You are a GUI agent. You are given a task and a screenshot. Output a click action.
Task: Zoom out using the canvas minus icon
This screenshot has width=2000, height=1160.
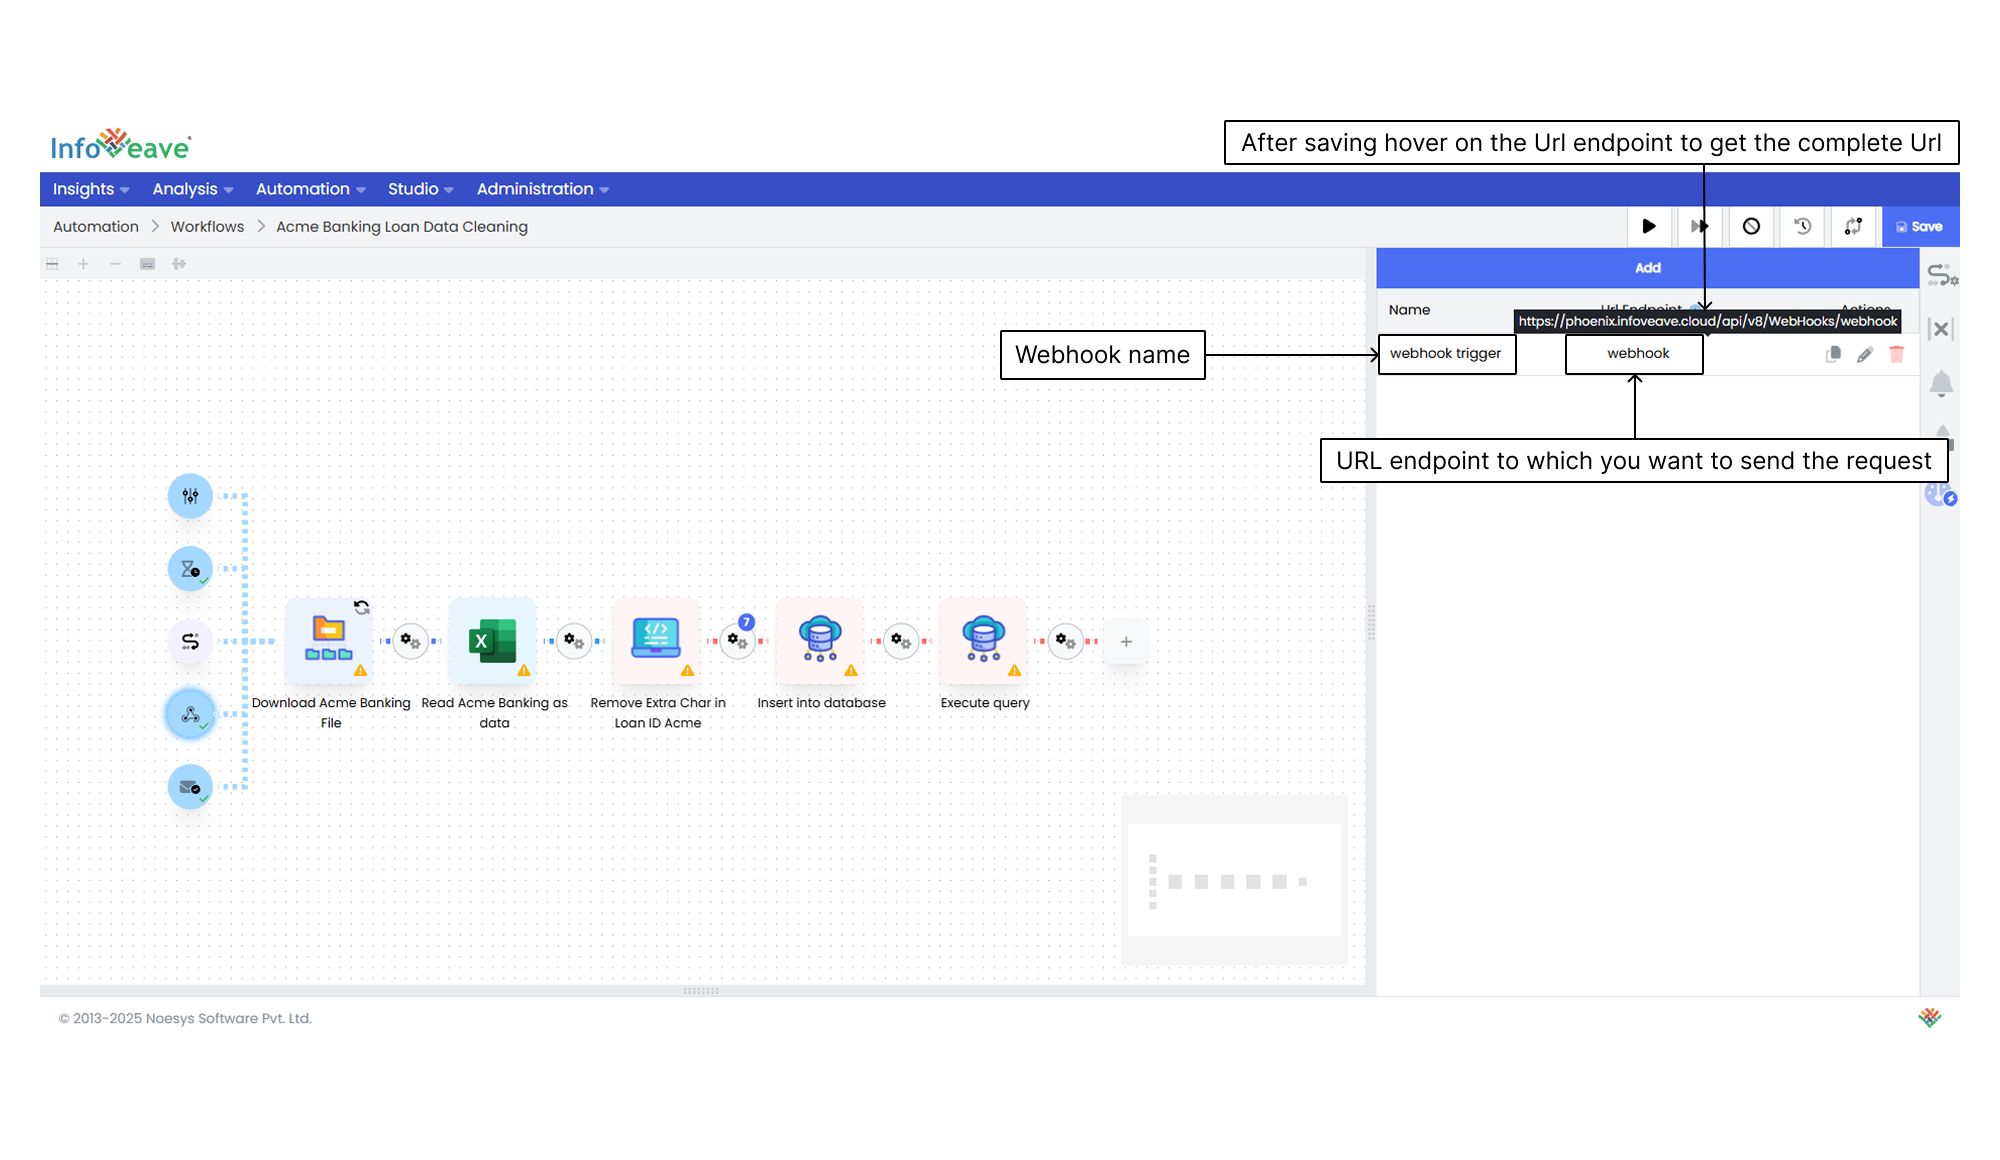[x=115, y=264]
